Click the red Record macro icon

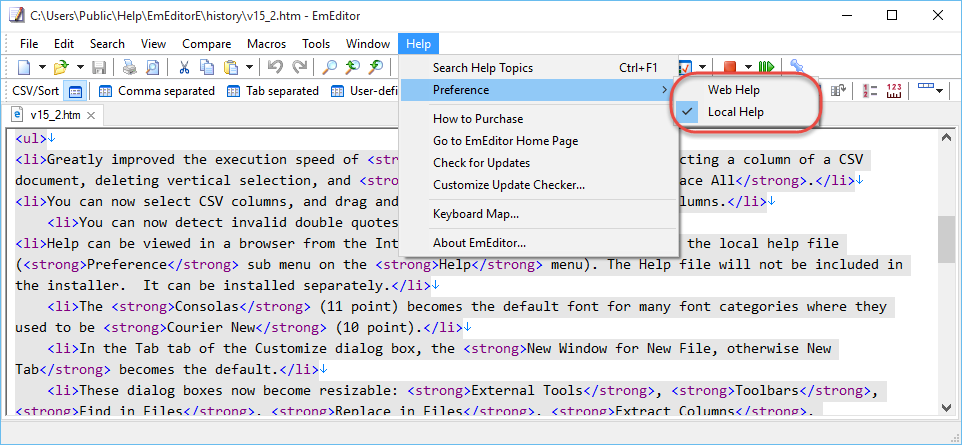tap(729, 66)
